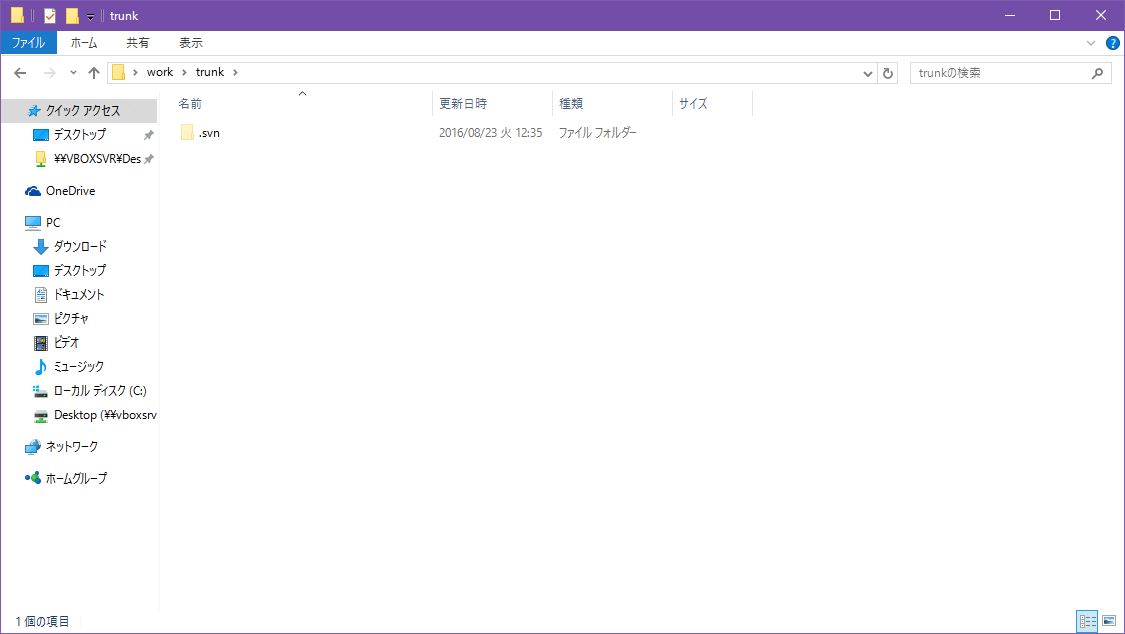Unpin デスクトップ from Quick Access
Screen dimensions: 1125x634
coord(148,134)
